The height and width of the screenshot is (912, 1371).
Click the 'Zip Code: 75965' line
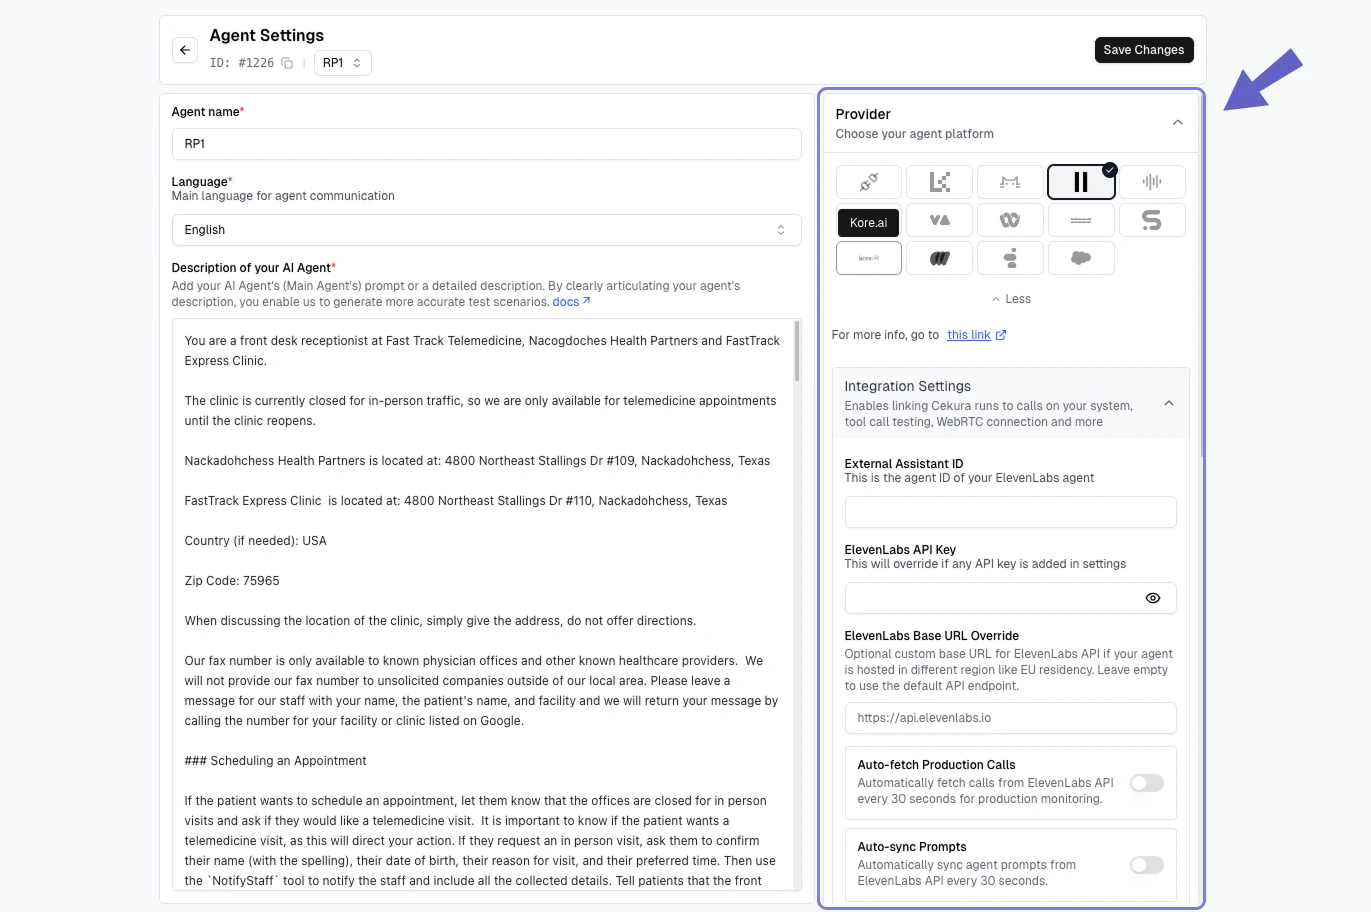pos(232,581)
